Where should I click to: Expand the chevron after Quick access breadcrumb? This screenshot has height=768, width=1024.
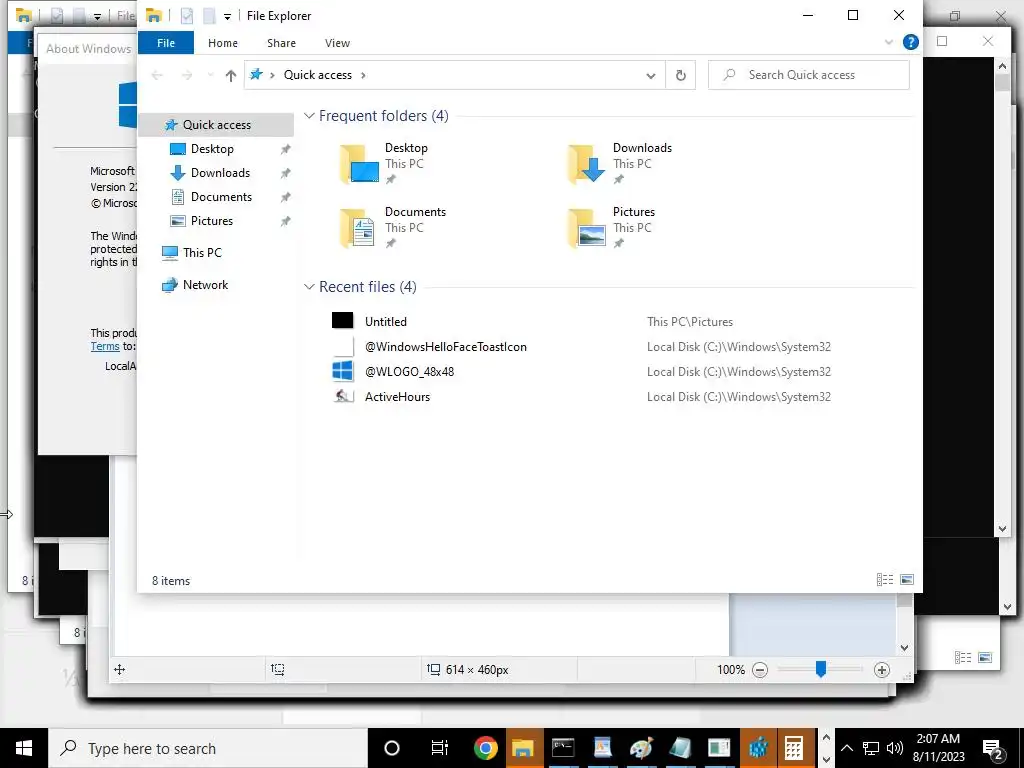(x=363, y=75)
